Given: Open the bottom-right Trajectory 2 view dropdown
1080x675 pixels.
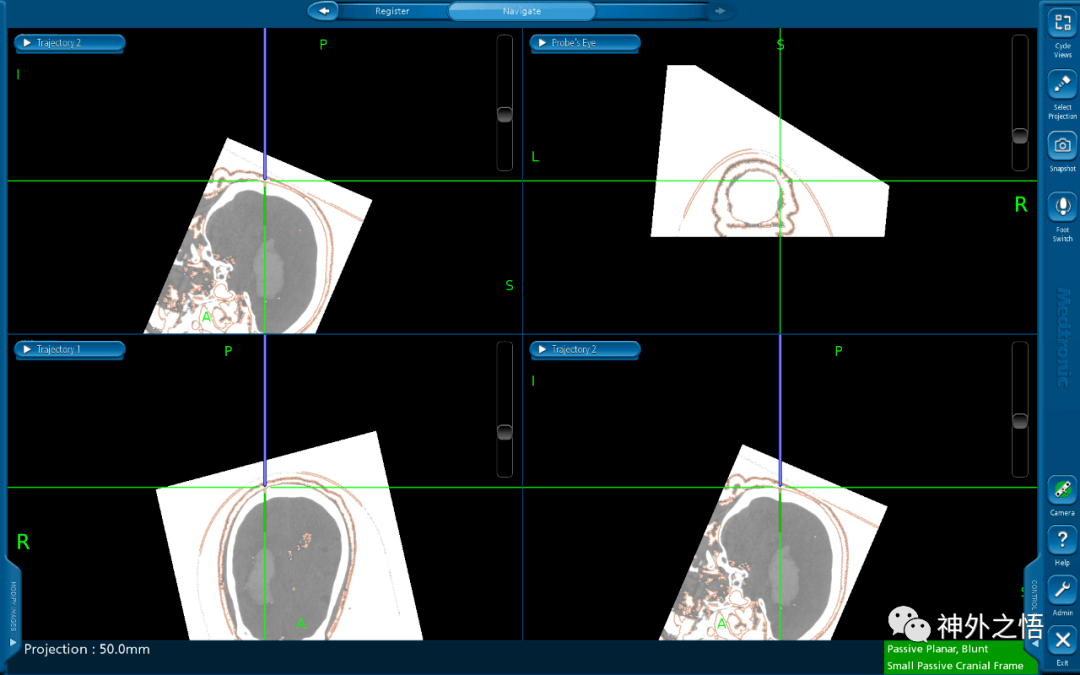Looking at the screenshot, I should [584, 349].
